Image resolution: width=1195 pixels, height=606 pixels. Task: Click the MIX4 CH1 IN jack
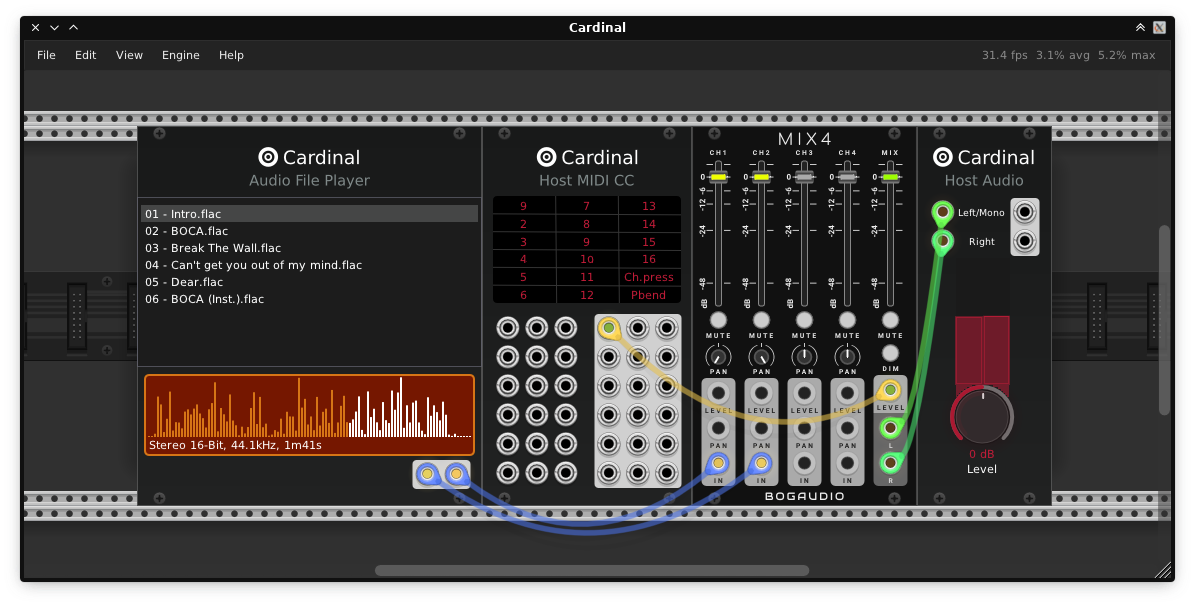click(718, 463)
